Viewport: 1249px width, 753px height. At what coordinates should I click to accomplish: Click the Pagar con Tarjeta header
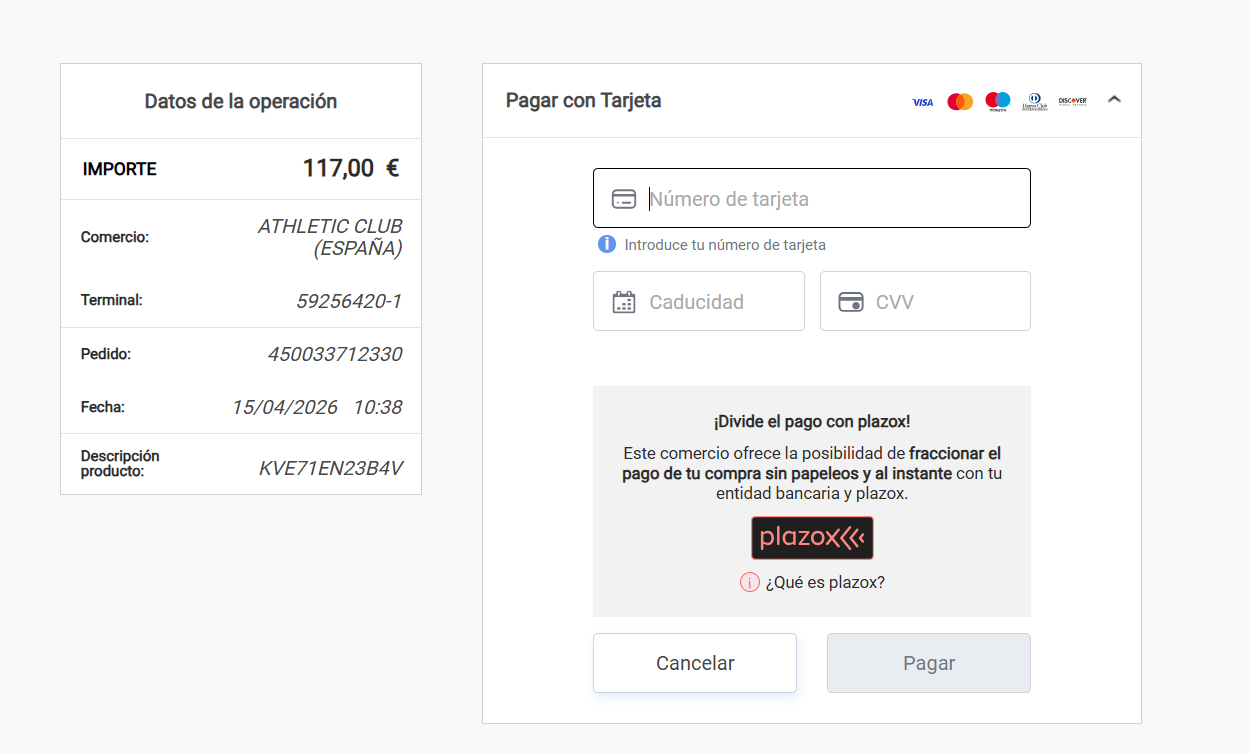(x=584, y=100)
